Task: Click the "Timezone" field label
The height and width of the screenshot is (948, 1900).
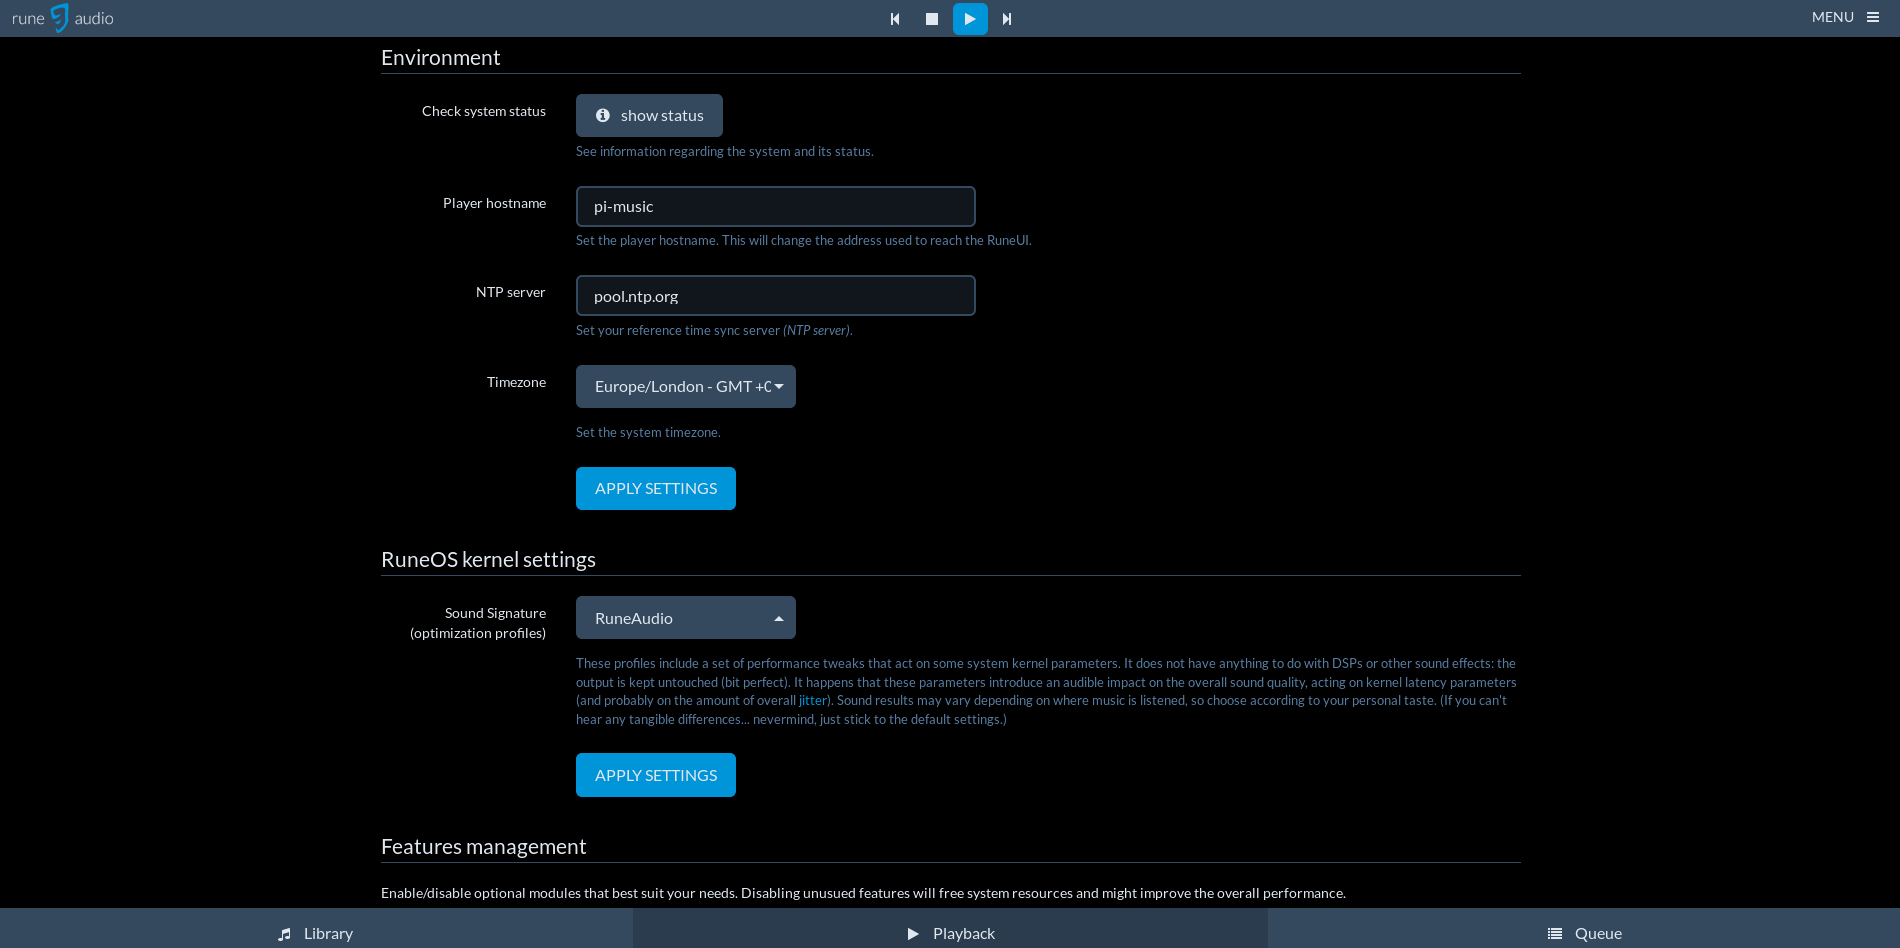Action: pyautogui.click(x=516, y=382)
